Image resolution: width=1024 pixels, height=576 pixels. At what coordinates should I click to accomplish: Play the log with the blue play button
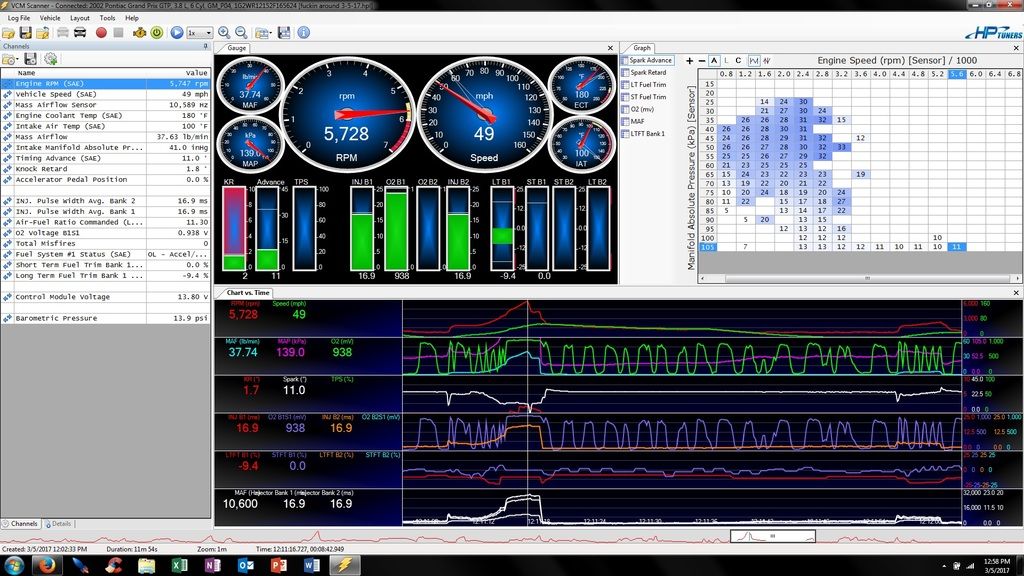point(176,32)
